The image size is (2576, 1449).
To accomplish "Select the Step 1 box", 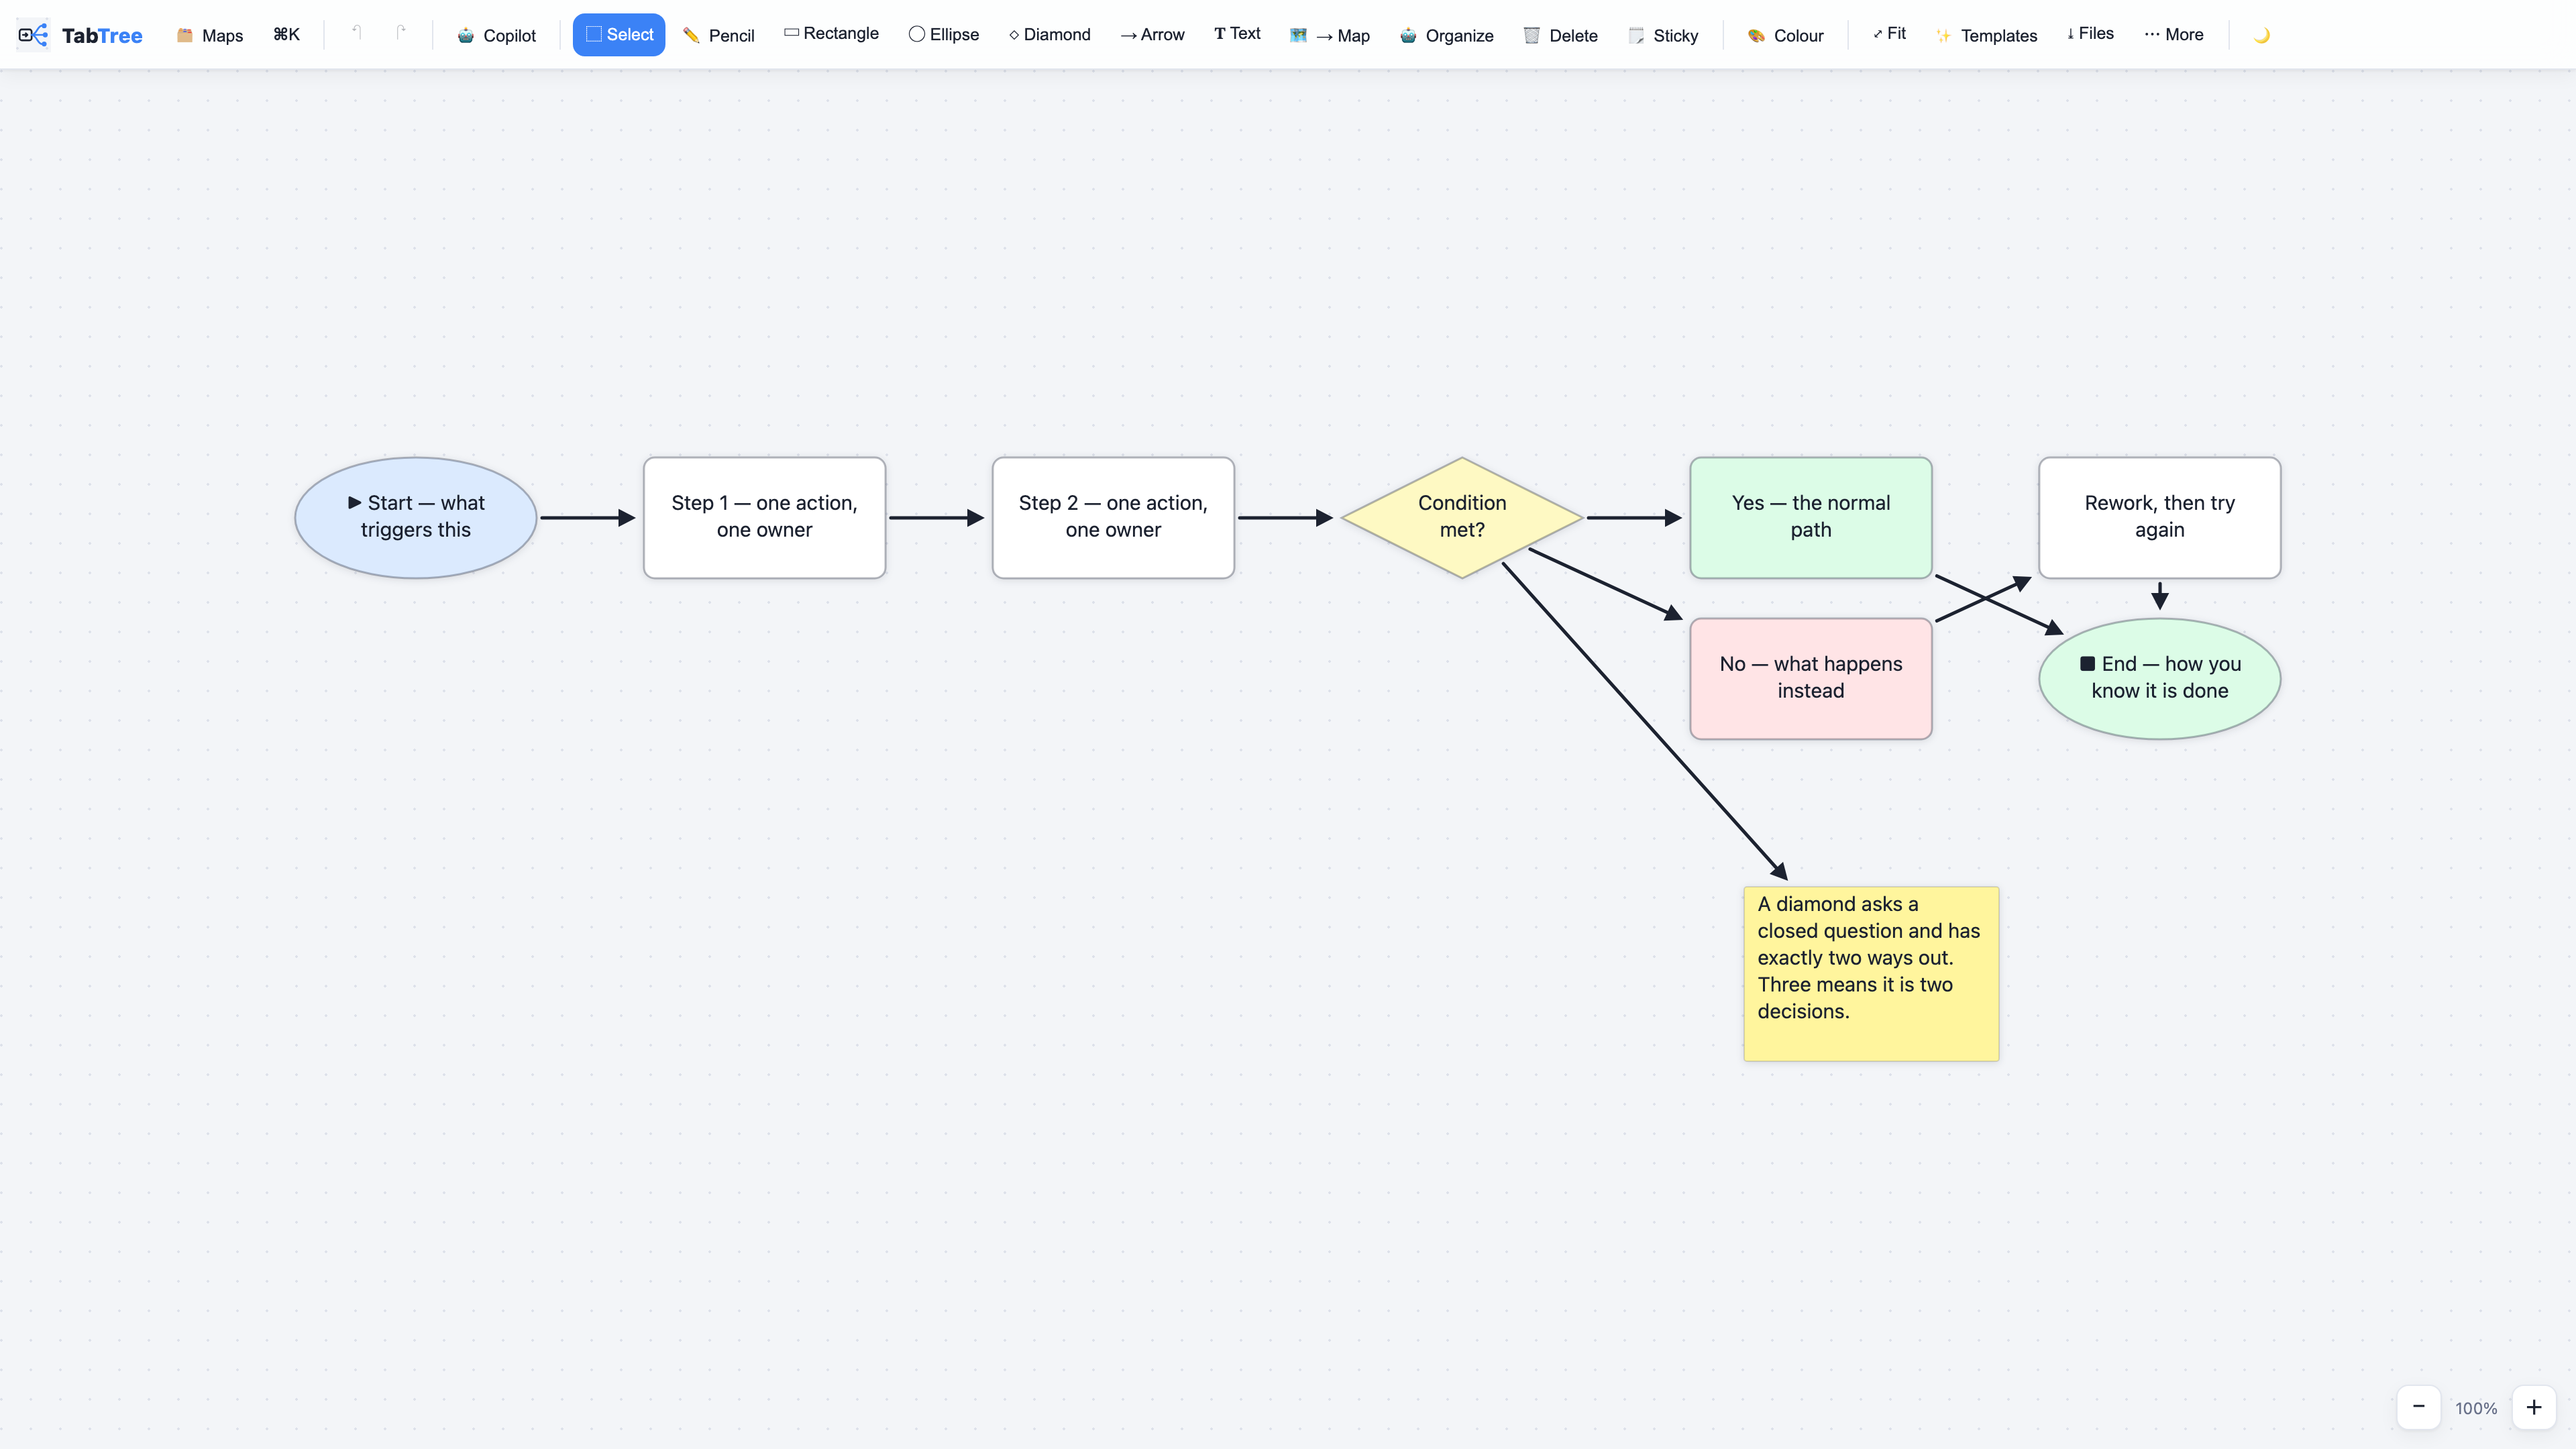I will click(x=764, y=518).
